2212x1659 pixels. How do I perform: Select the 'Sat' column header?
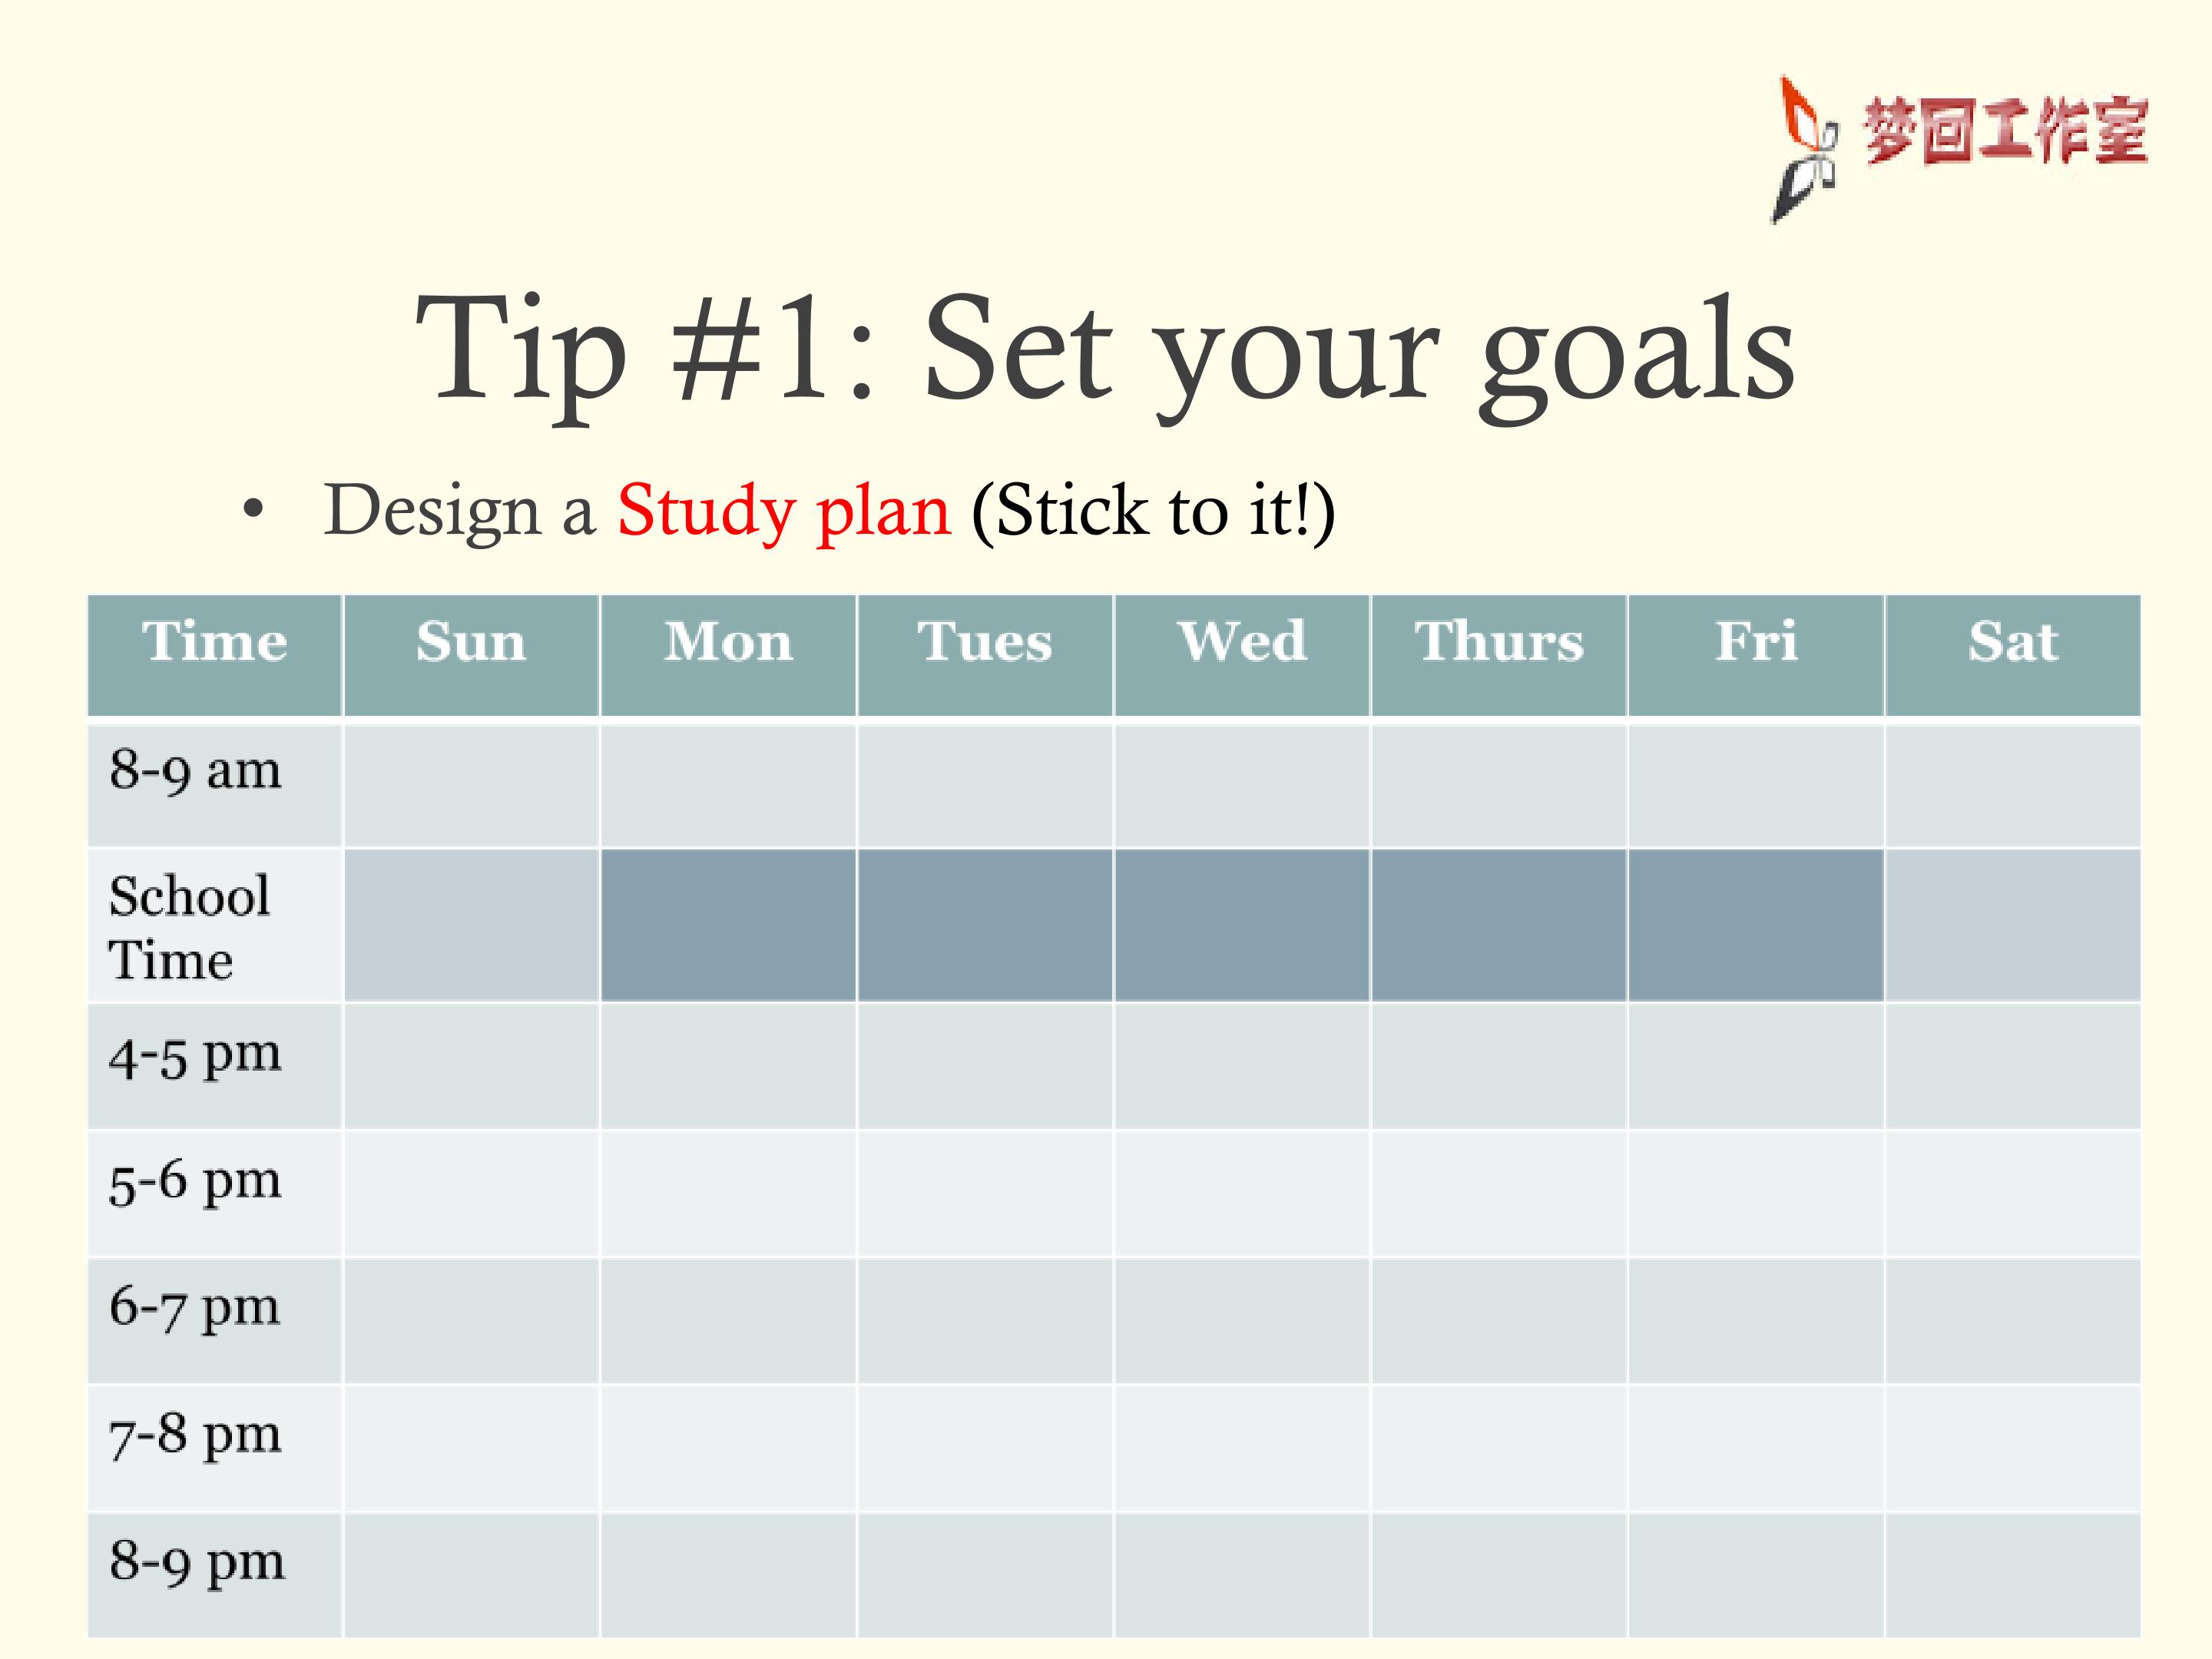[x=2013, y=655]
